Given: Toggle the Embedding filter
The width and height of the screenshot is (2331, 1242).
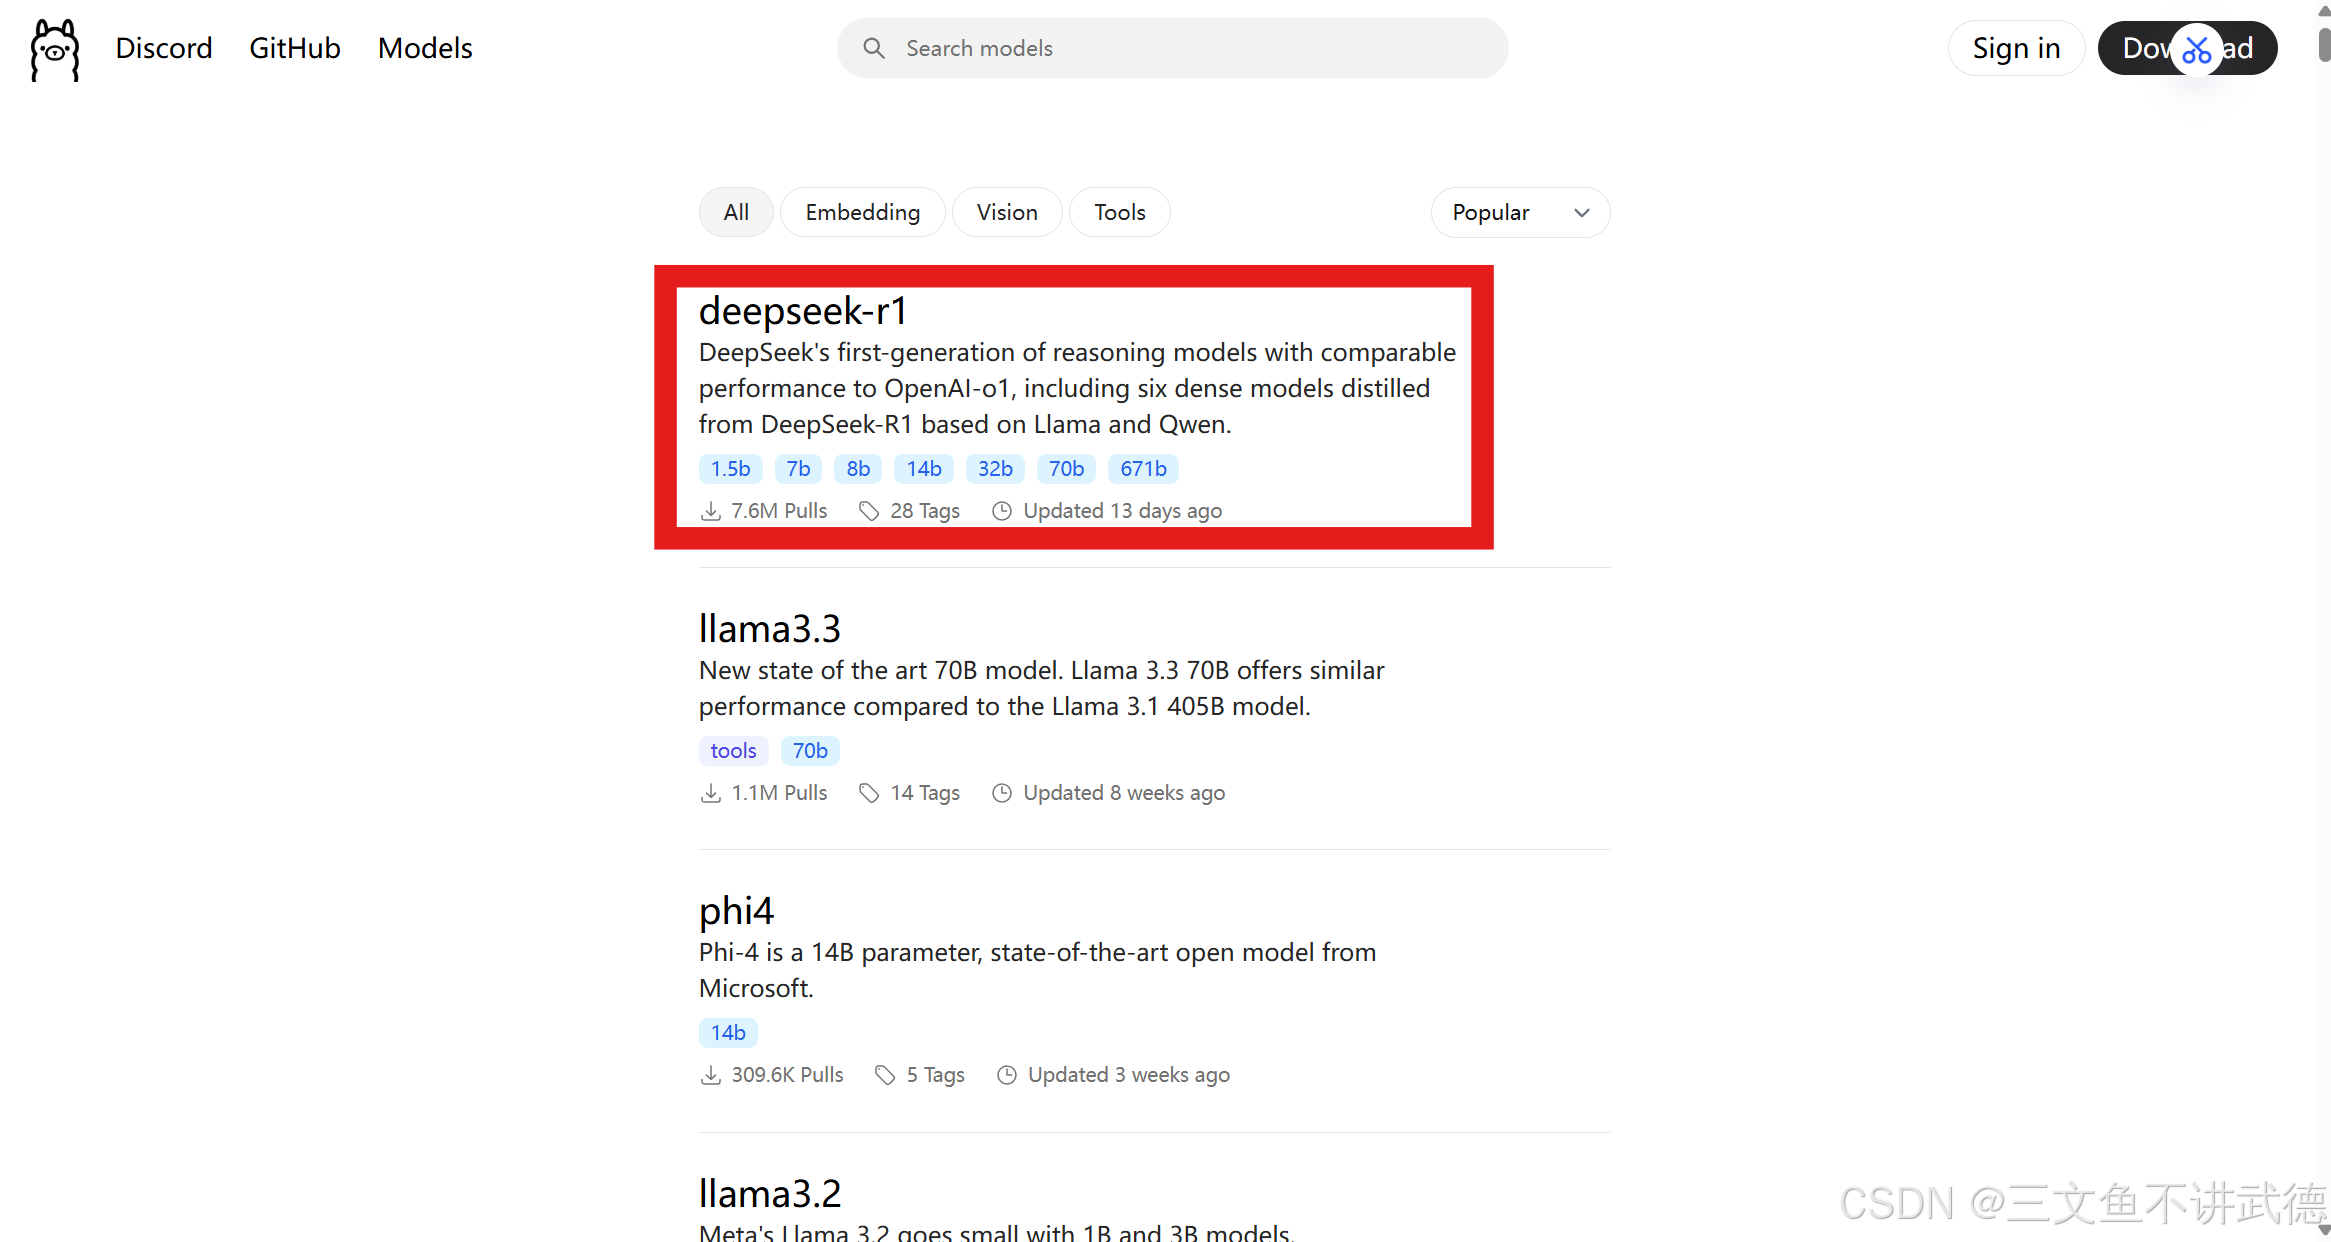Looking at the screenshot, I should 862,212.
